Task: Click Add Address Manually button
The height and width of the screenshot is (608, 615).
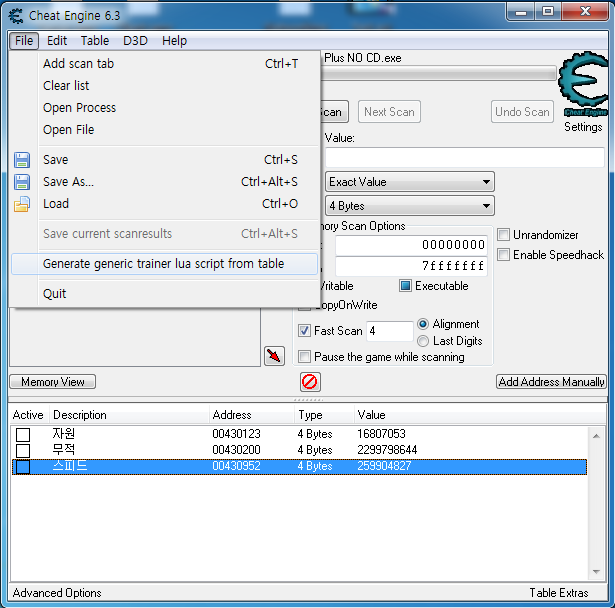Action: (551, 382)
